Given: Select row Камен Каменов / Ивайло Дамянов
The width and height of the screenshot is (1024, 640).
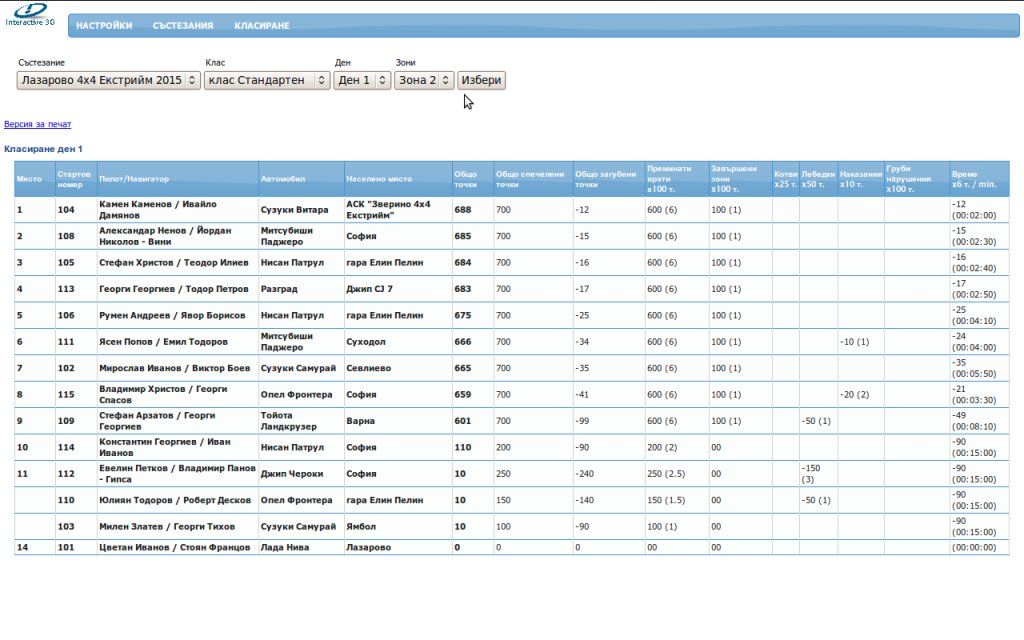Looking at the screenshot, I should point(511,210).
